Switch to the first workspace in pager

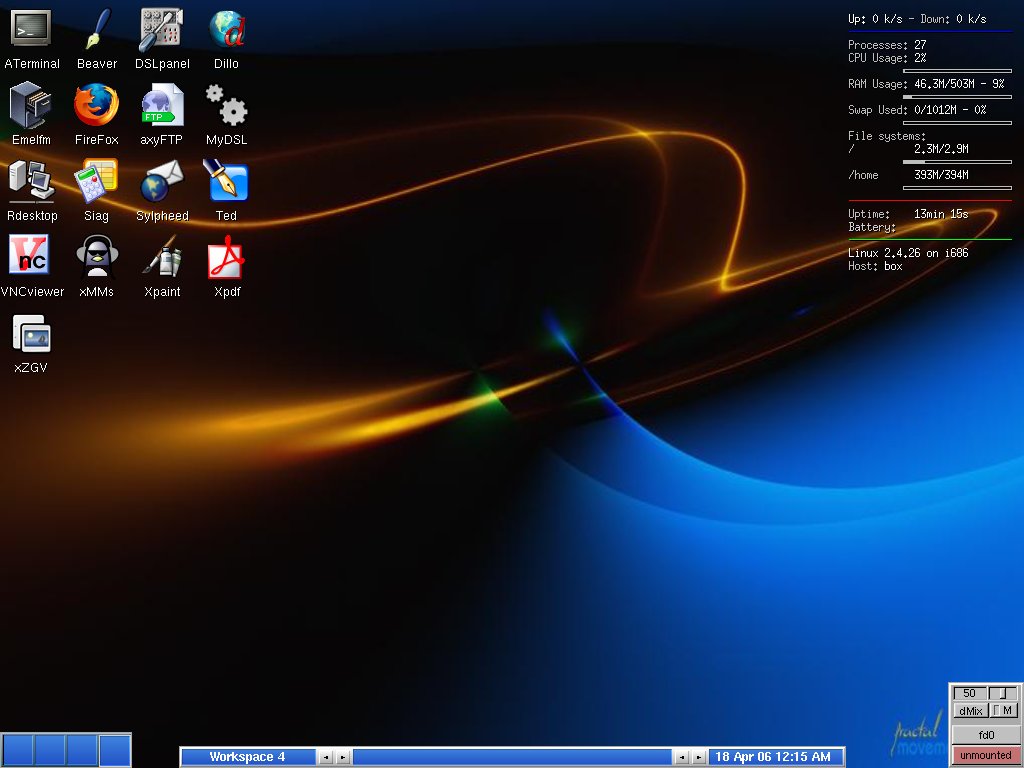tap(18, 750)
